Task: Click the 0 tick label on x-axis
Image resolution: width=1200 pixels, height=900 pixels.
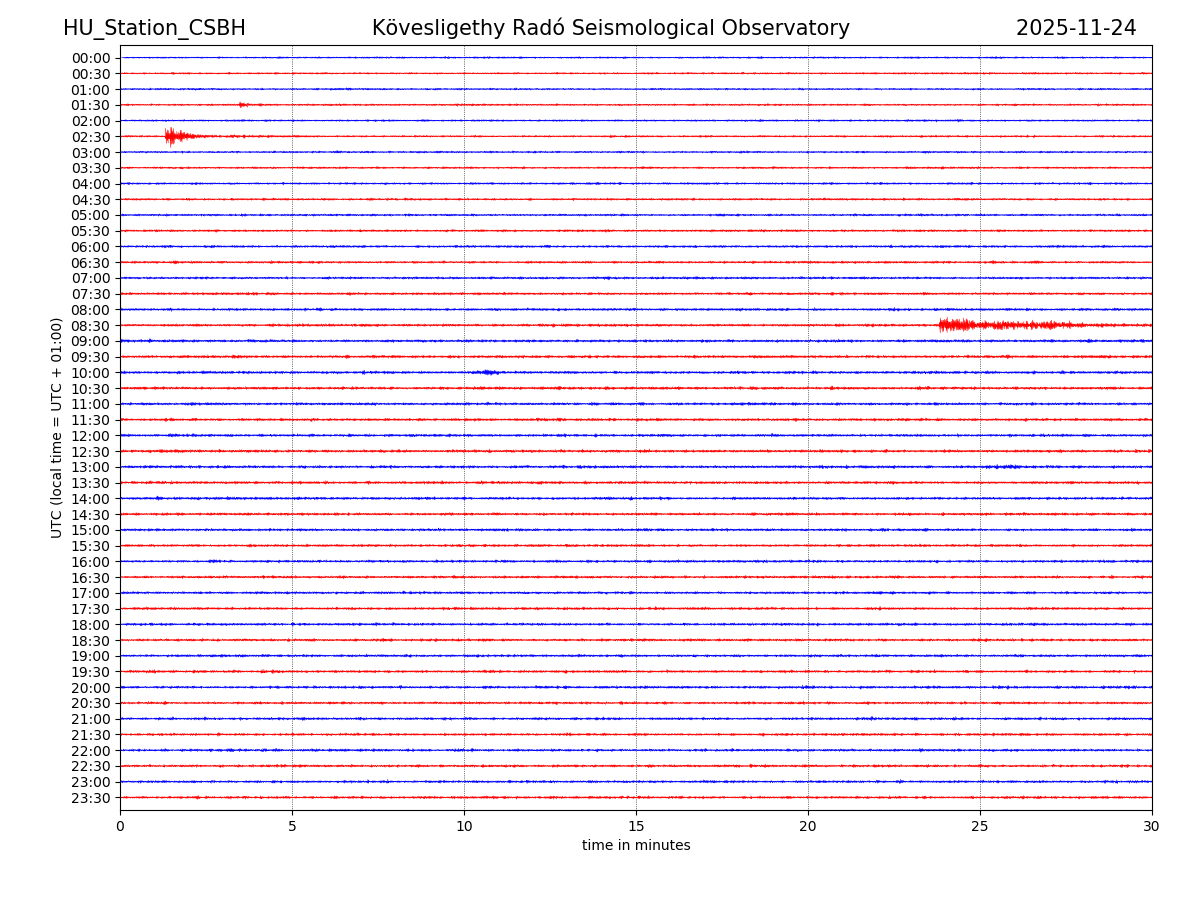Action: click(120, 827)
